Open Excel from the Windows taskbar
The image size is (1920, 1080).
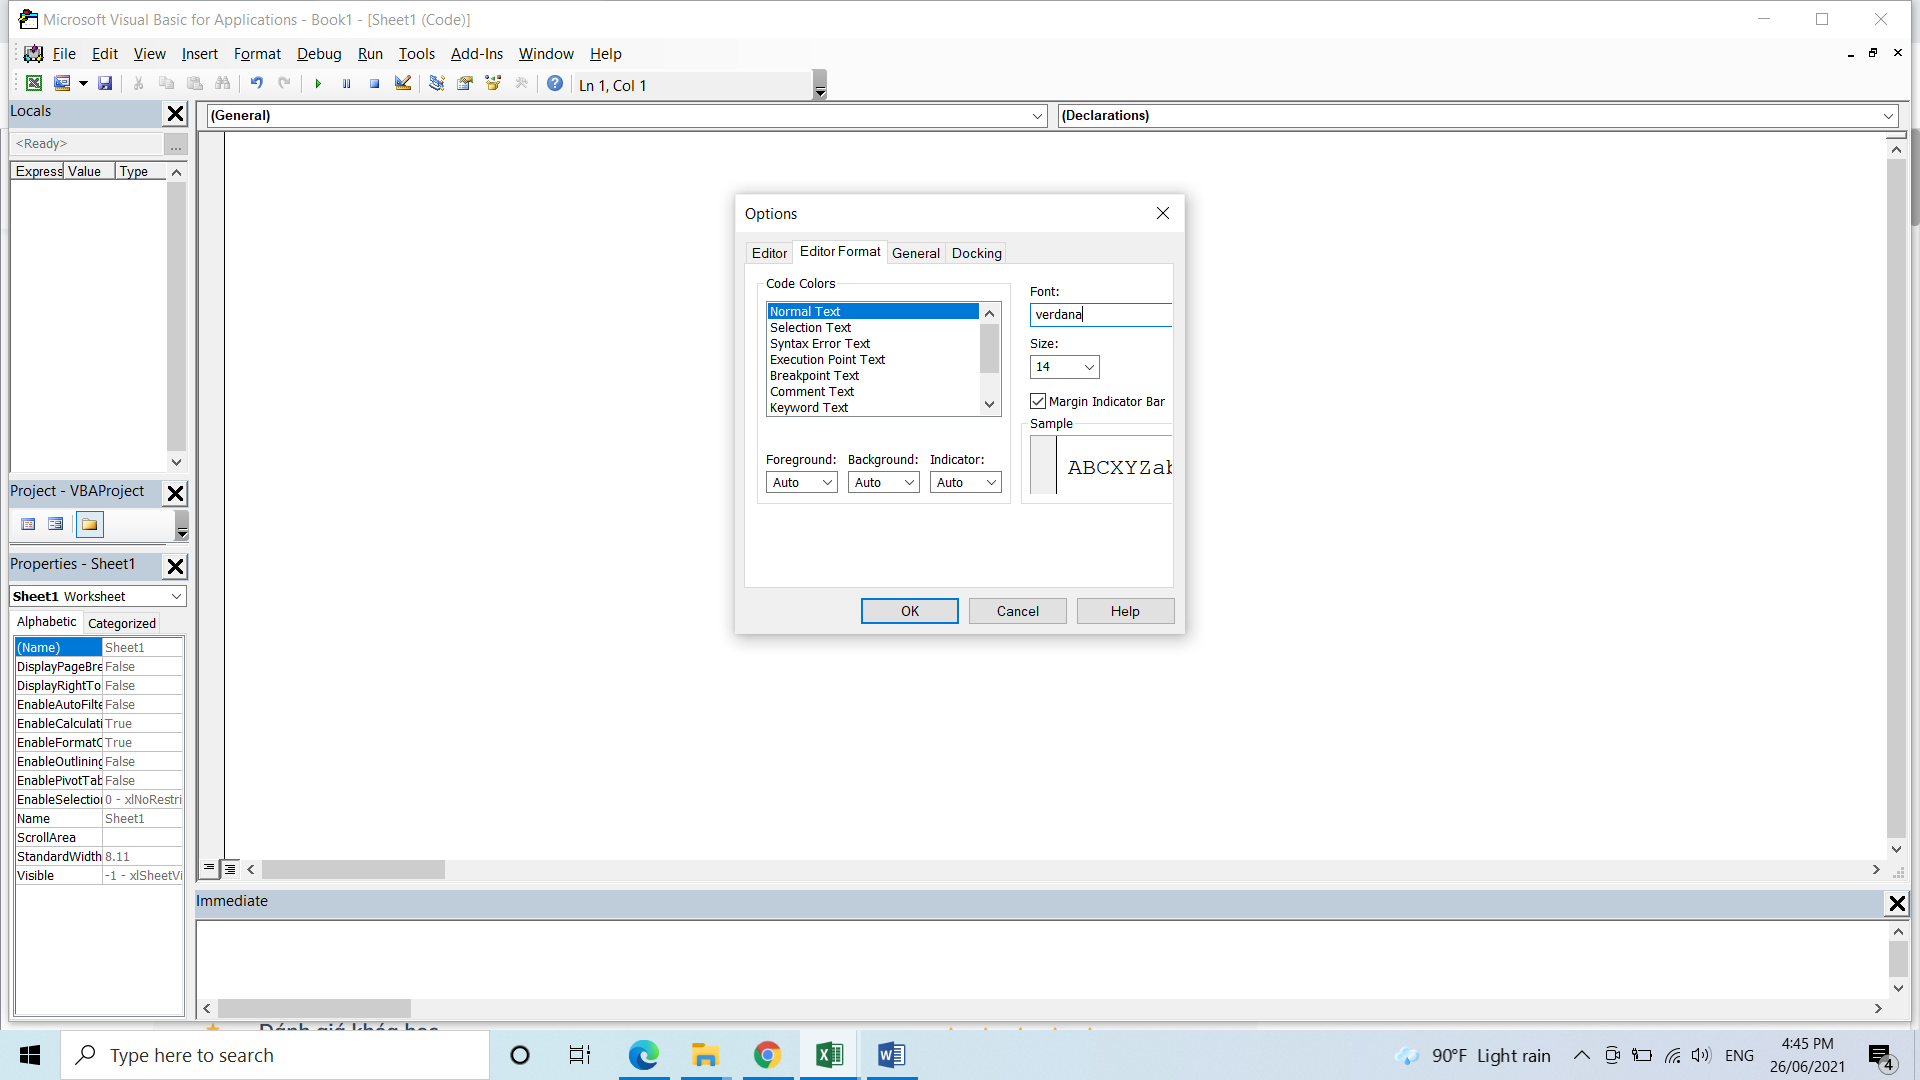point(829,1055)
